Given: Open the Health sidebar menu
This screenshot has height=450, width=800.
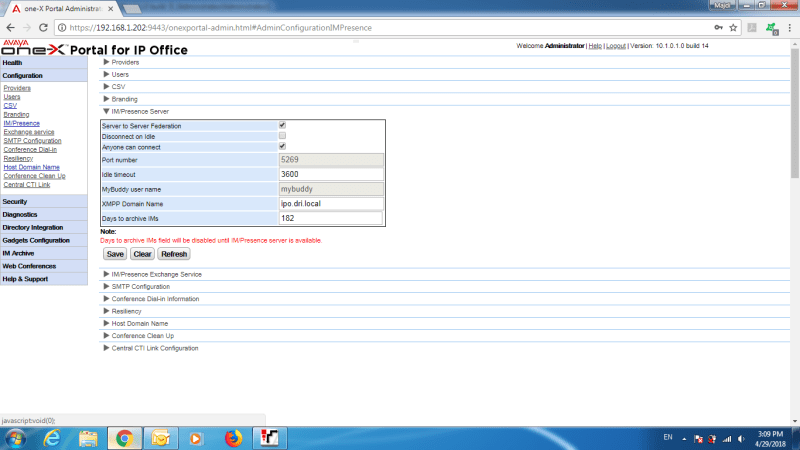Looking at the screenshot, I should (x=44, y=63).
